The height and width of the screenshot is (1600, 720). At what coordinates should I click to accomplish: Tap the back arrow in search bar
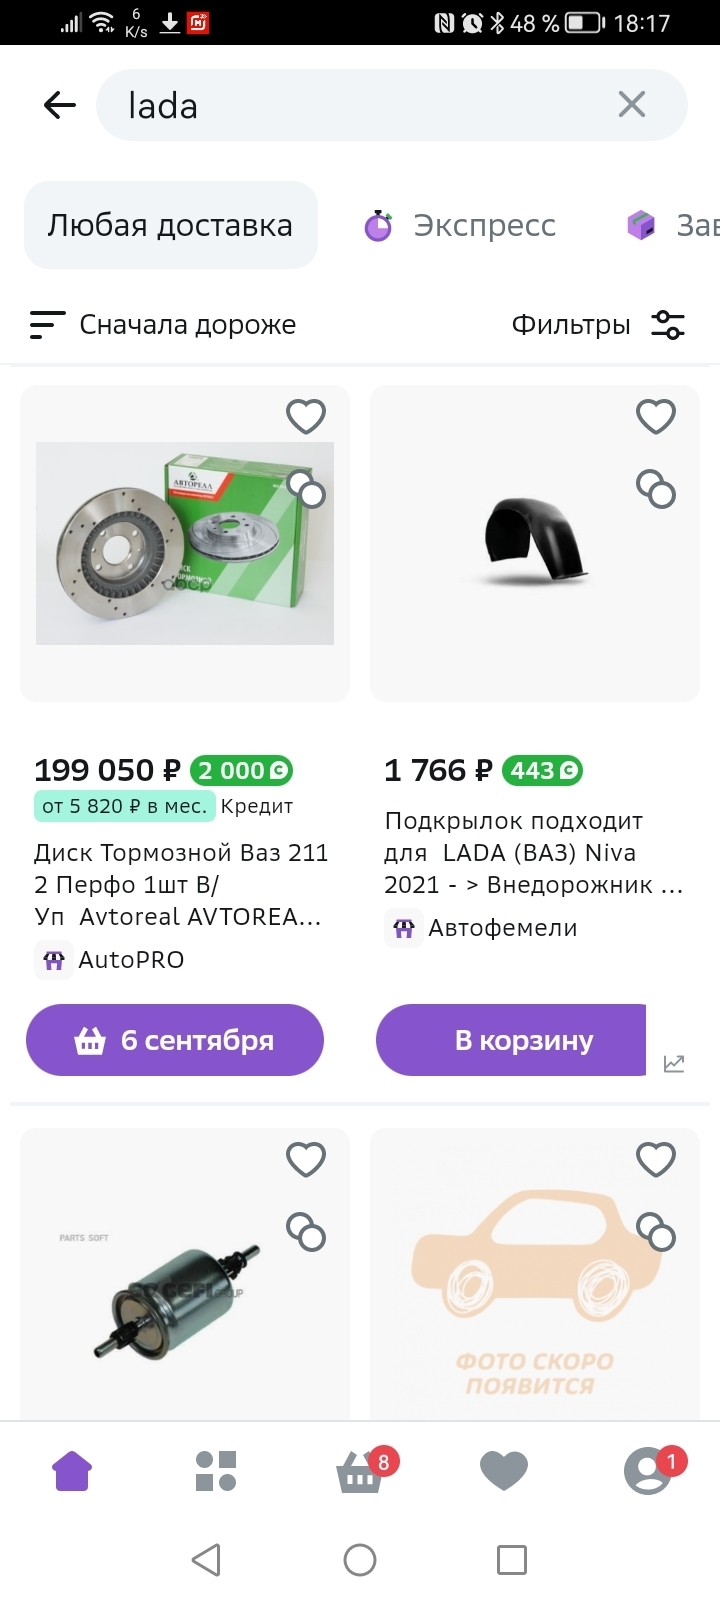pyautogui.click(x=60, y=105)
